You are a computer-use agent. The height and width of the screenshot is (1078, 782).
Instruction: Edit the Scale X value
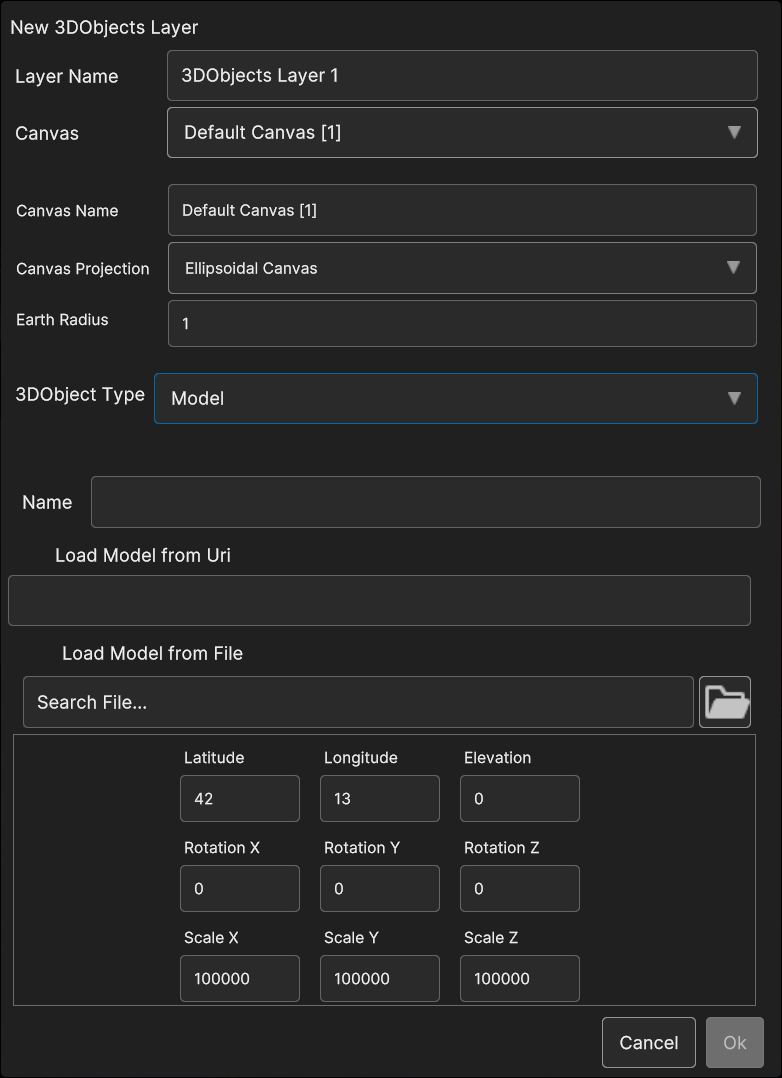click(x=240, y=979)
